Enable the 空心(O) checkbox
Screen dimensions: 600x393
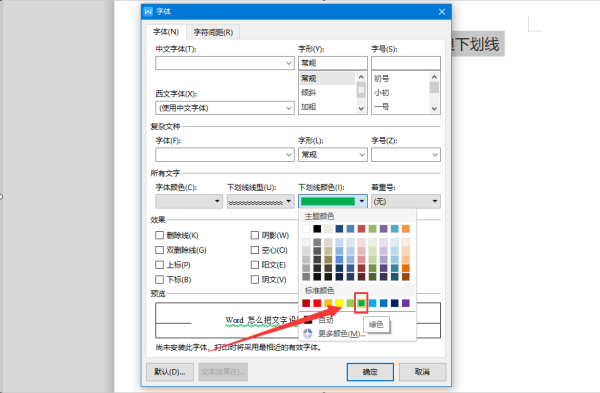(255, 250)
